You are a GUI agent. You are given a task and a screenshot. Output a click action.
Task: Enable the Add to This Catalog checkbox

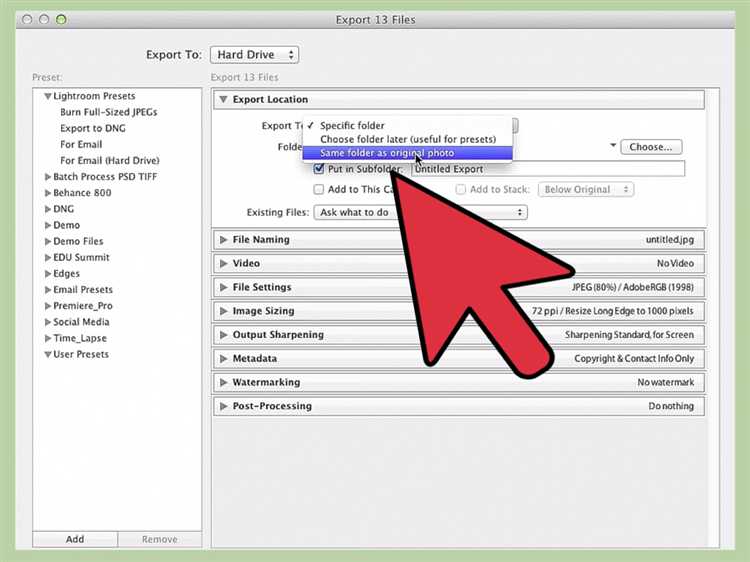319,189
